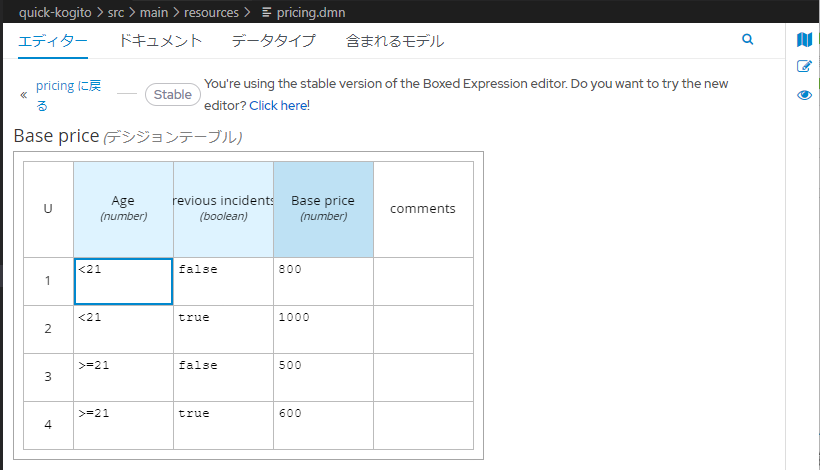Click row number 3 cell

pos(48,377)
